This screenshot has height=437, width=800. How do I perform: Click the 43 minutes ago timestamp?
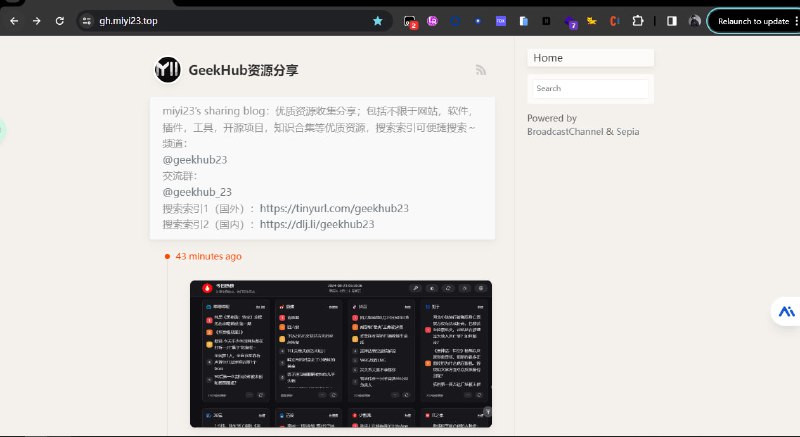[208, 256]
